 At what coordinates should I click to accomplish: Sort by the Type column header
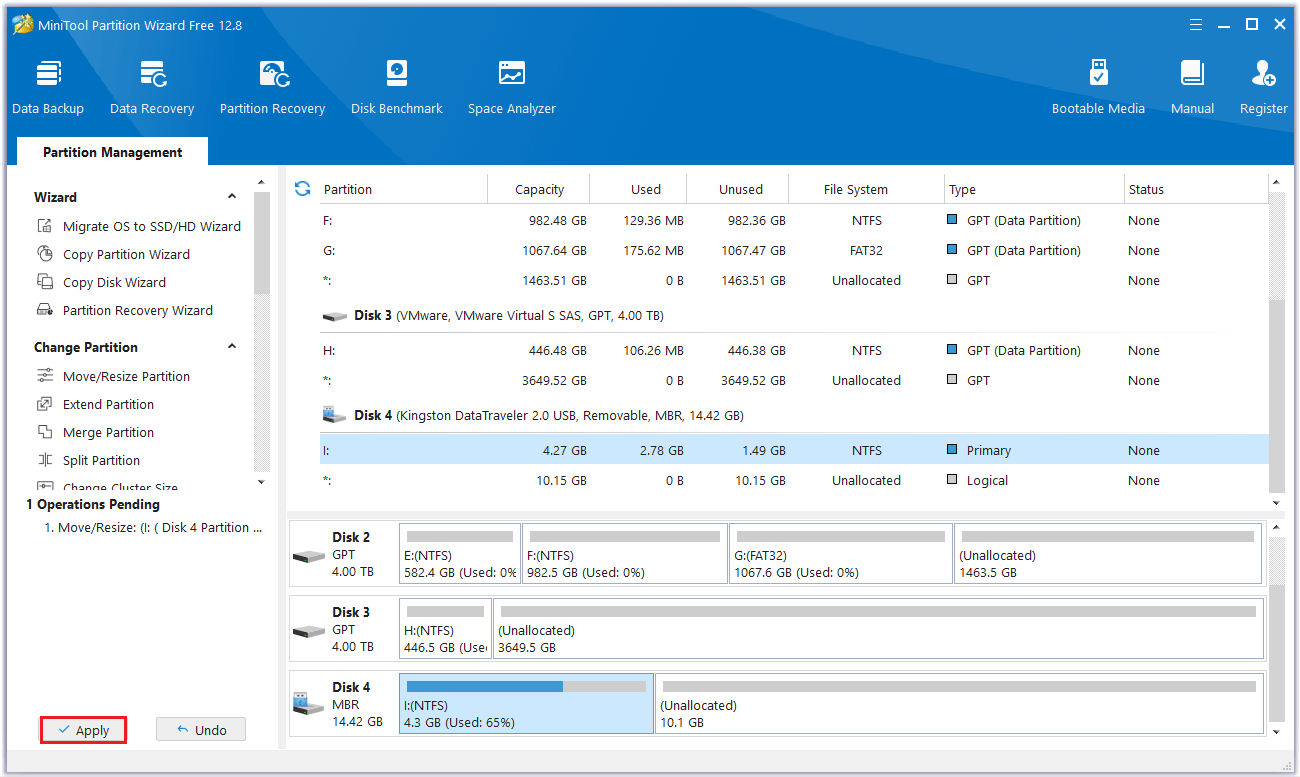(x=1035, y=189)
